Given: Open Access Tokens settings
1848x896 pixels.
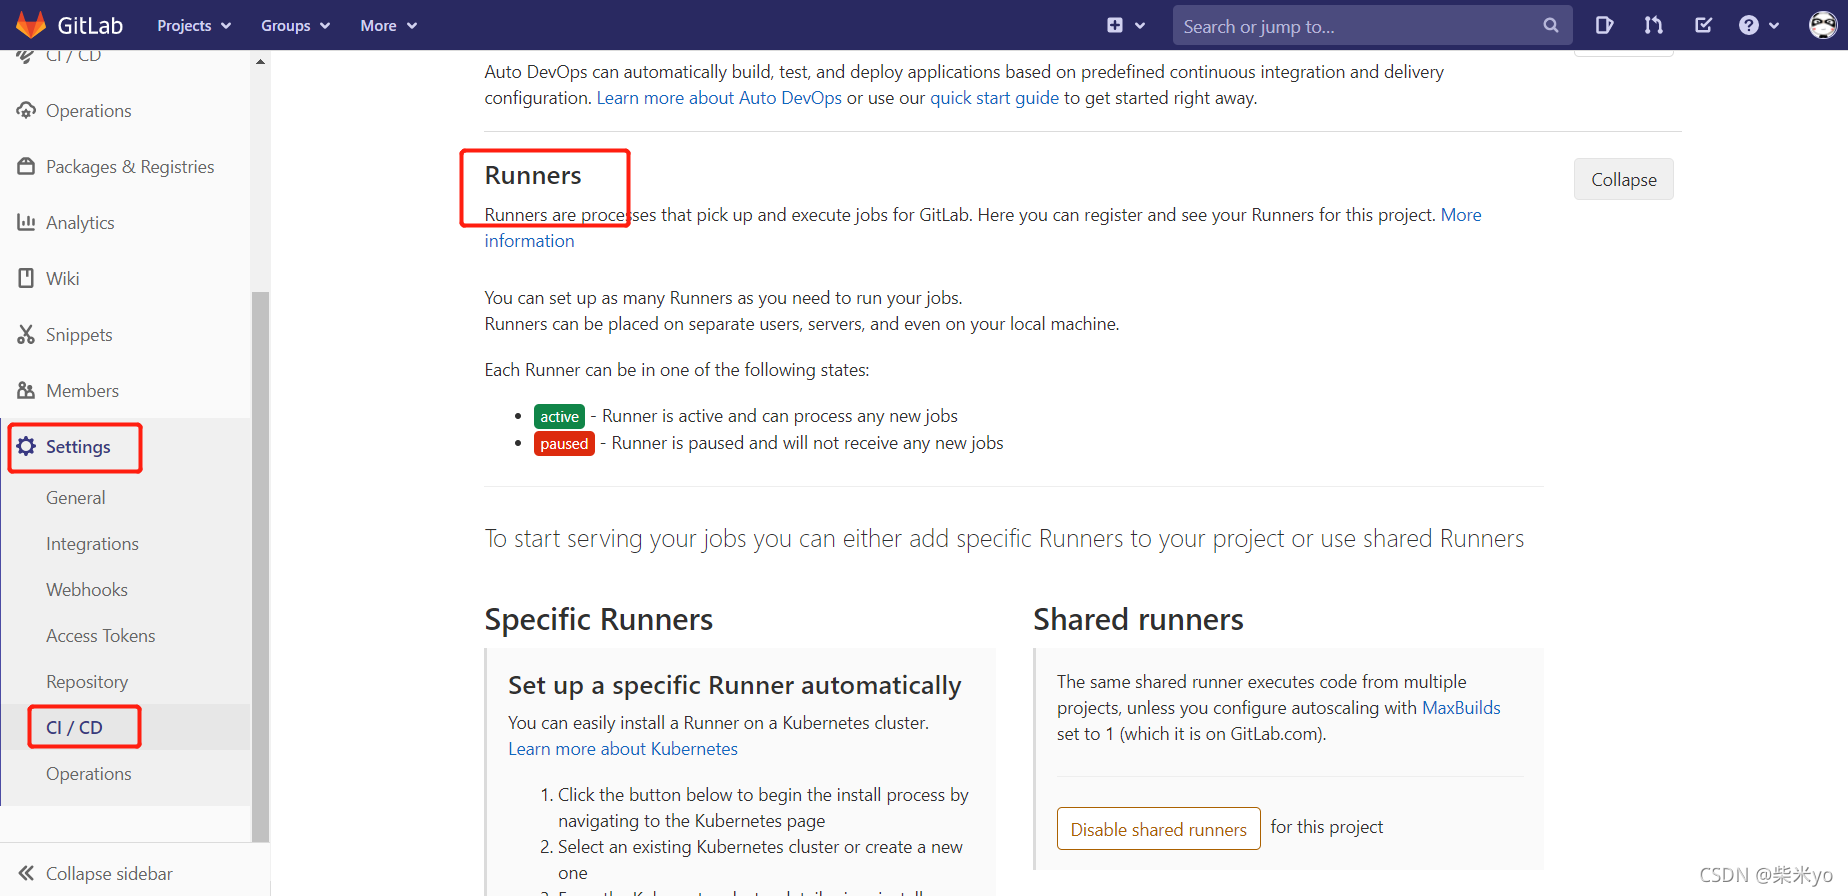Looking at the screenshot, I should click(x=101, y=636).
